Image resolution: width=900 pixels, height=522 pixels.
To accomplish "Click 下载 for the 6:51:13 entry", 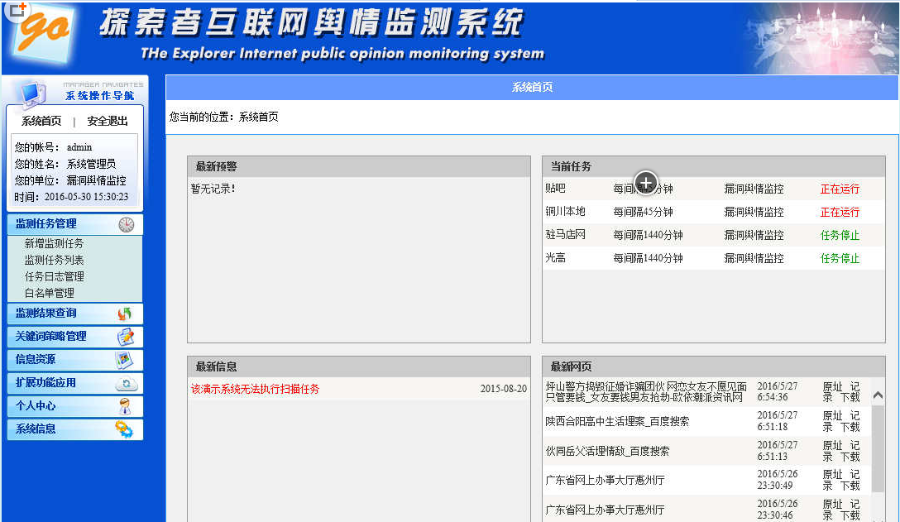I will (850, 457).
